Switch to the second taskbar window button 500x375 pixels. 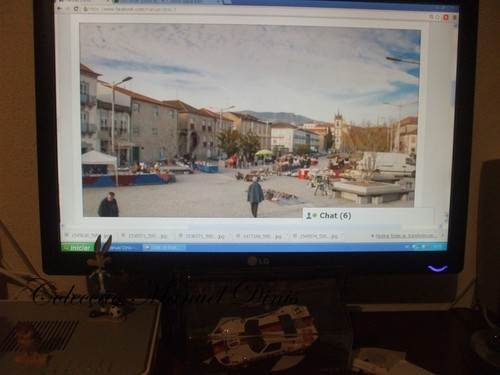click(164, 248)
